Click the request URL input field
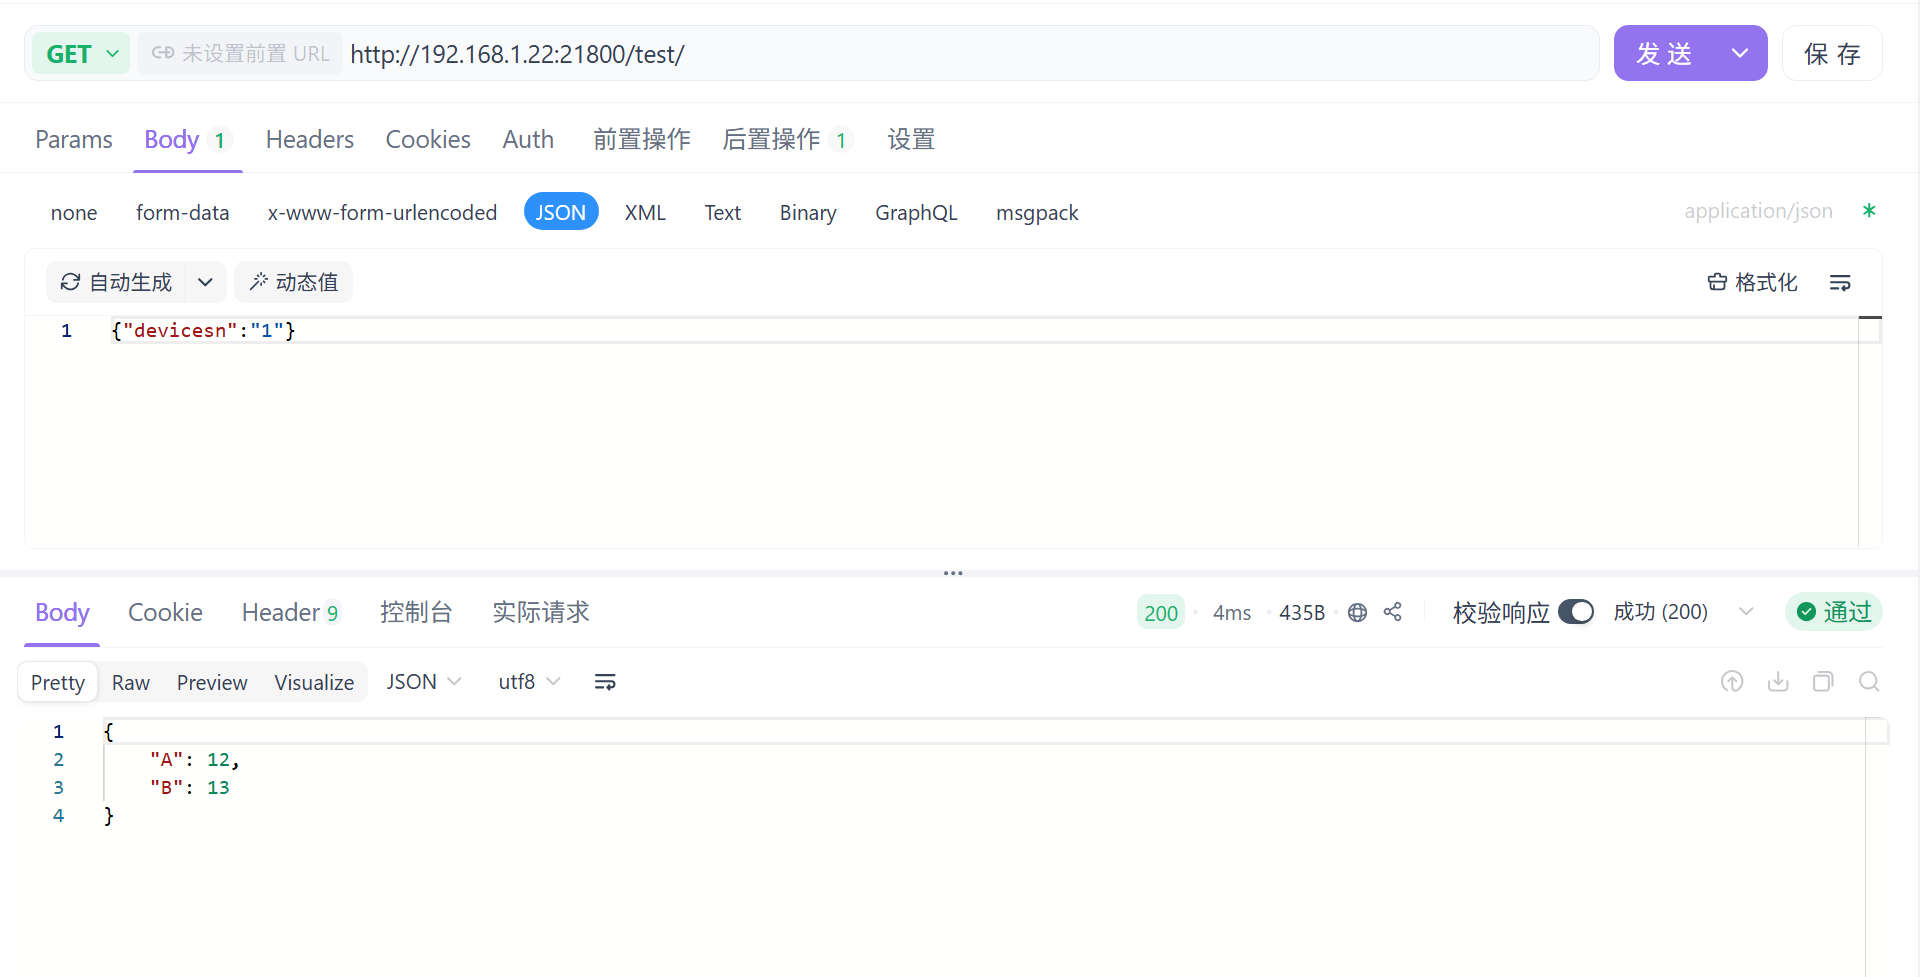The width and height of the screenshot is (1920, 977). click(x=970, y=54)
